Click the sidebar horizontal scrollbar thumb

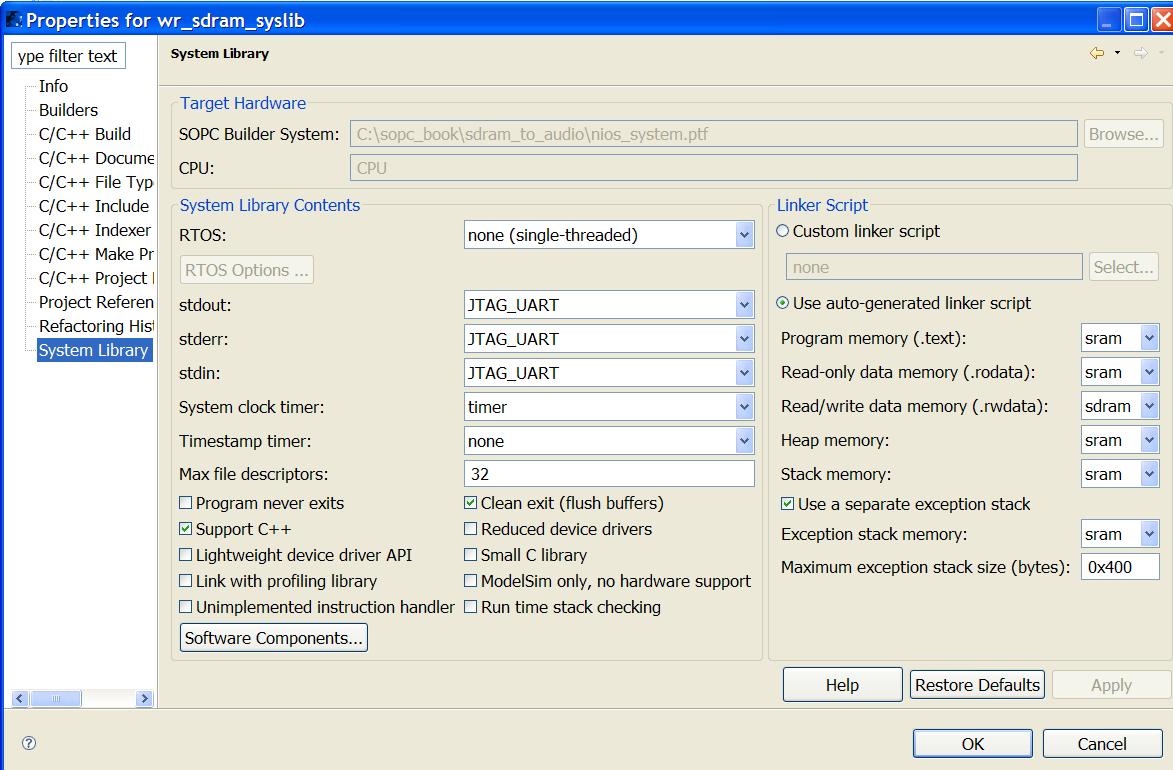pos(56,698)
